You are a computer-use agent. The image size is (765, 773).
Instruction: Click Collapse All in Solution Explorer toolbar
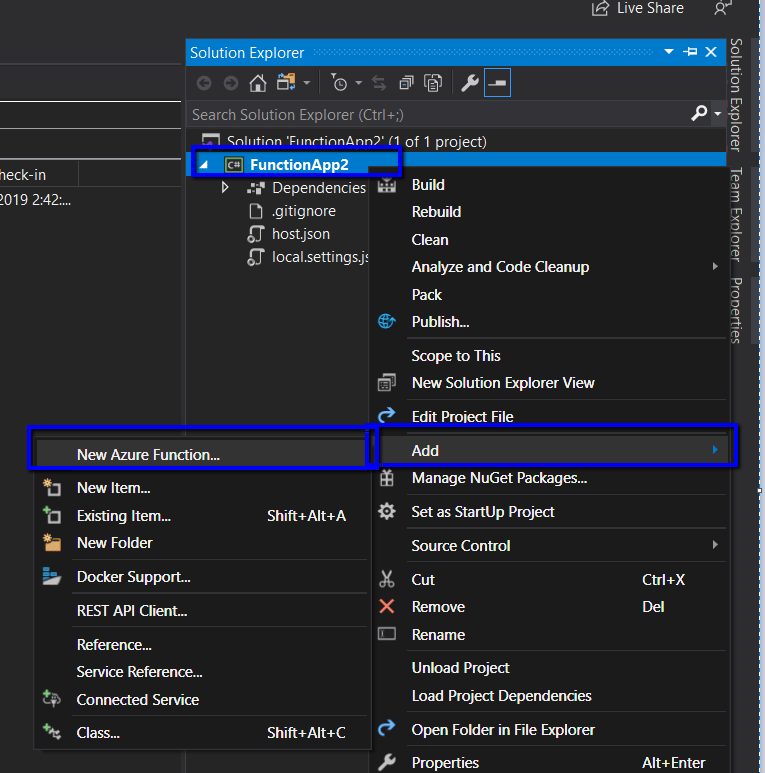pyautogui.click(x=407, y=83)
